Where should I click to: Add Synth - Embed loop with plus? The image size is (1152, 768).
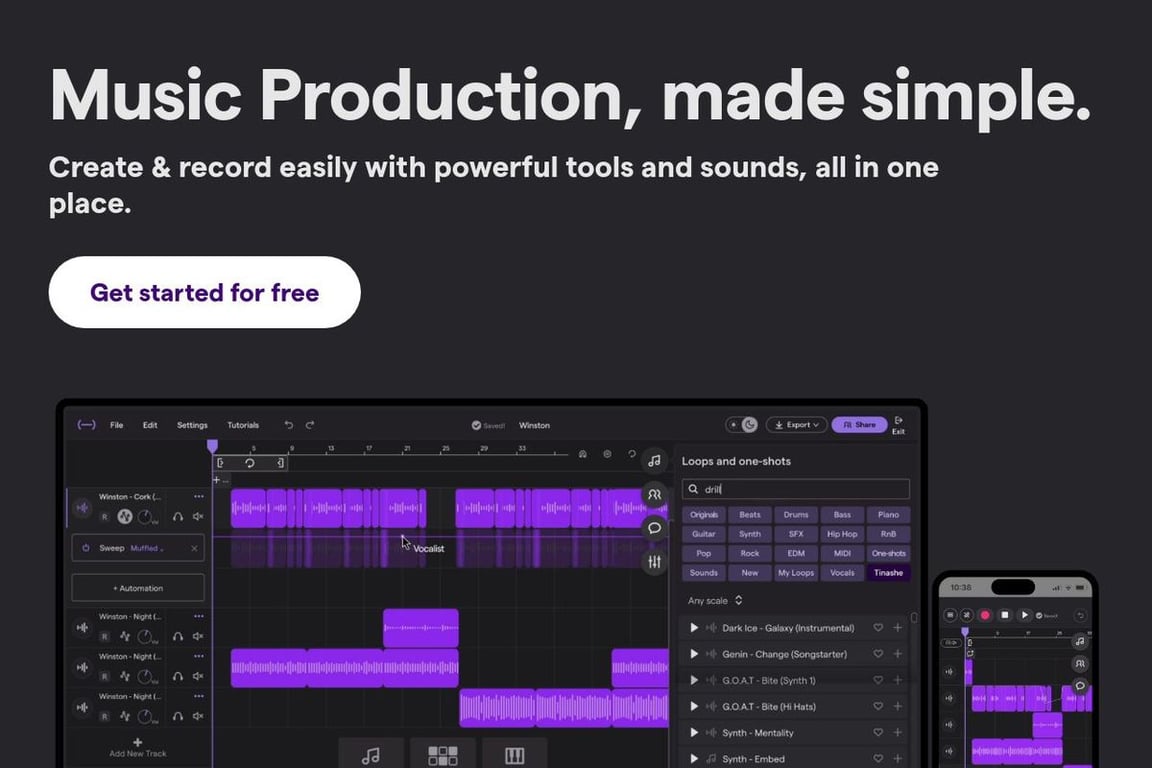[898, 758]
